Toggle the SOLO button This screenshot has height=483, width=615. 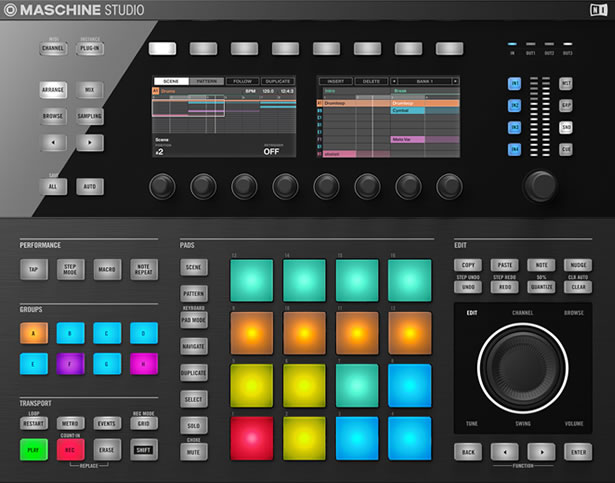tap(194, 425)
